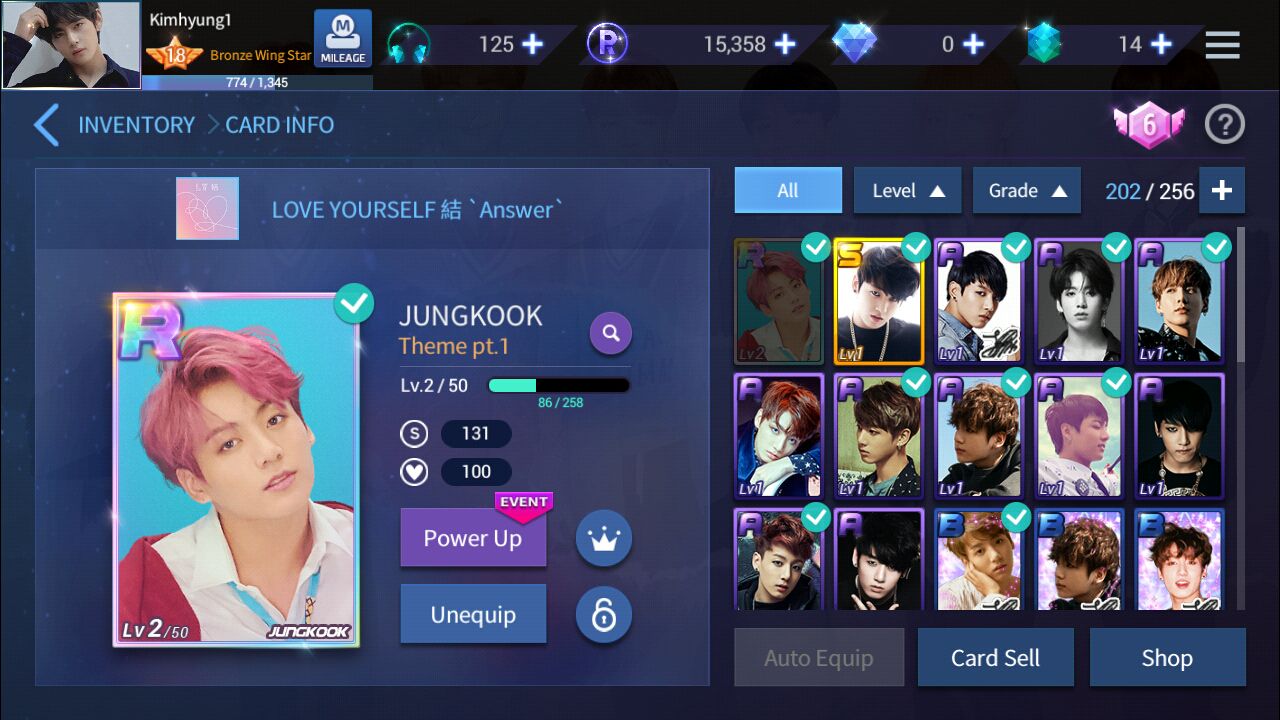The width and height of the screenshot is (1280, 720).
Task: Go back with the left arrow
Action: point(47,125)
